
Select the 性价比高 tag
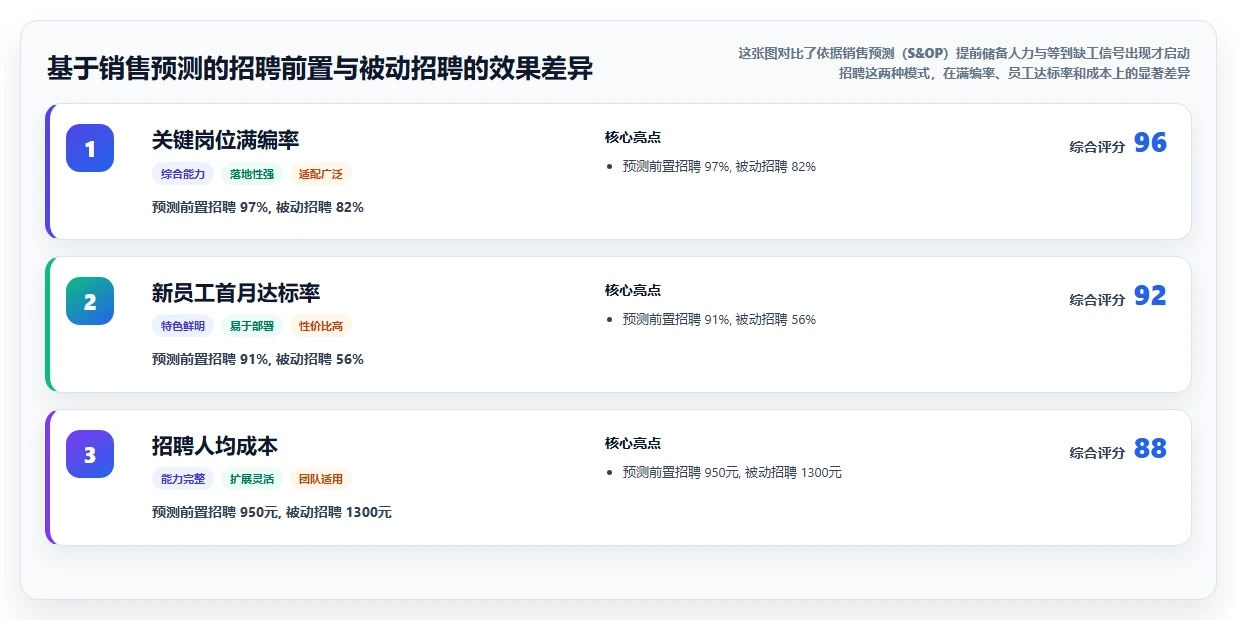click(x=321, y=326)
